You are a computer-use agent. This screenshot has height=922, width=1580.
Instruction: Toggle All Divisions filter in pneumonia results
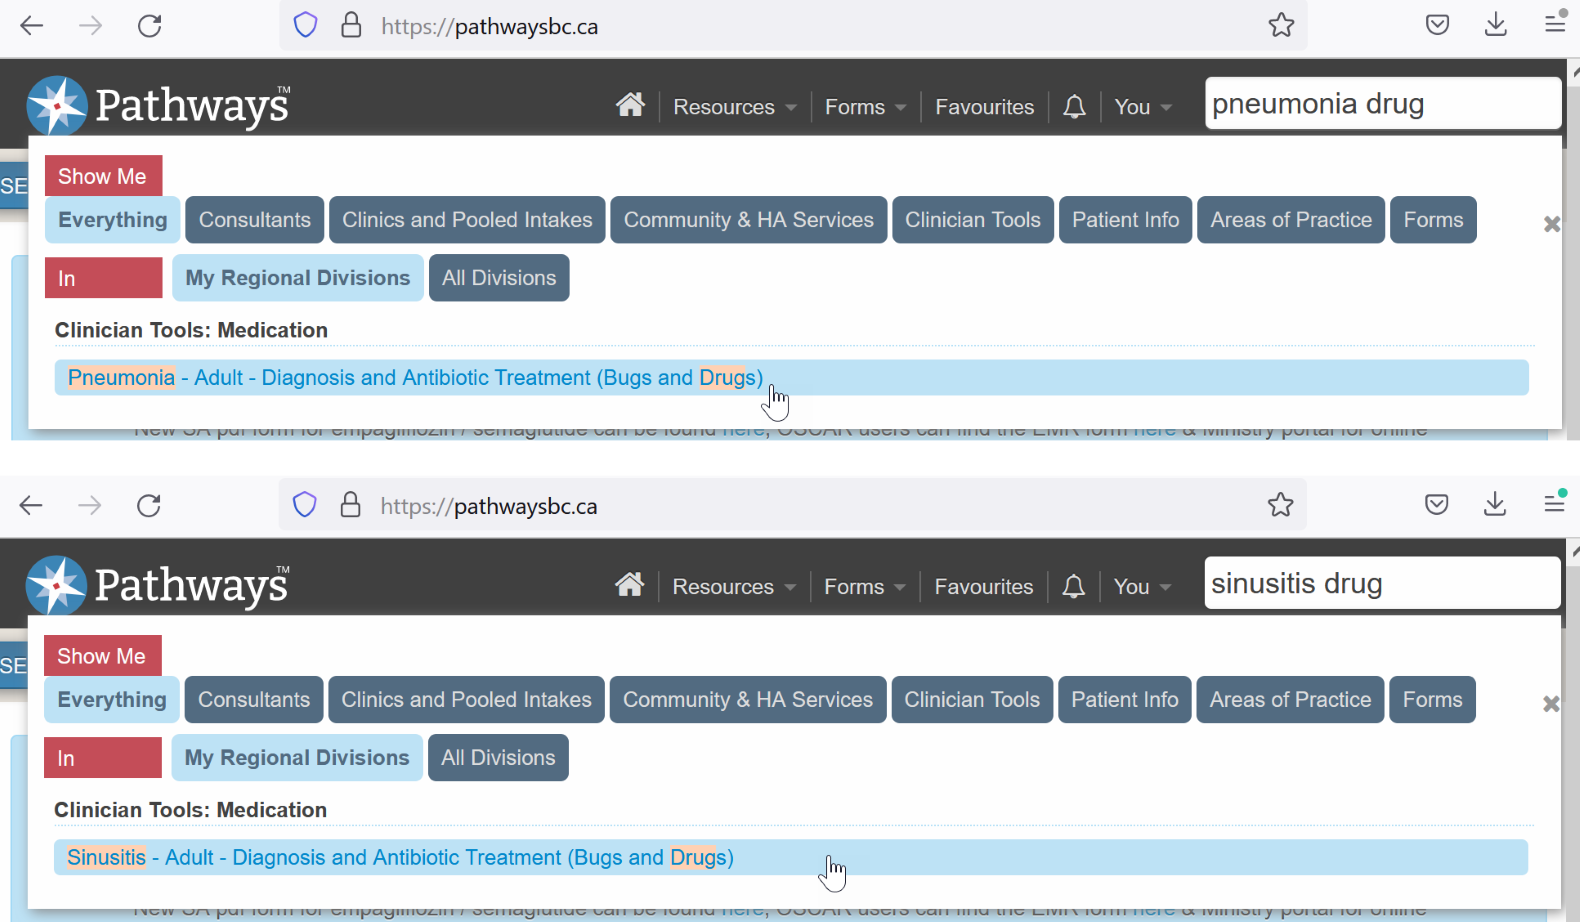pyautogui.click(x=499, y=278)
